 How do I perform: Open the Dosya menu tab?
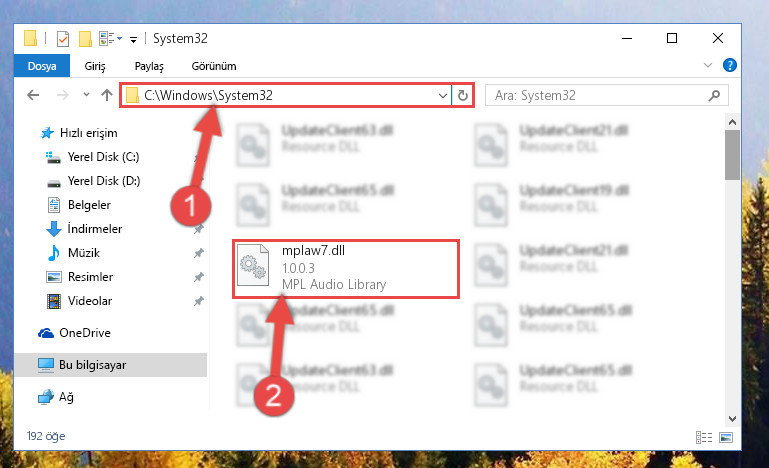point(42,66)
